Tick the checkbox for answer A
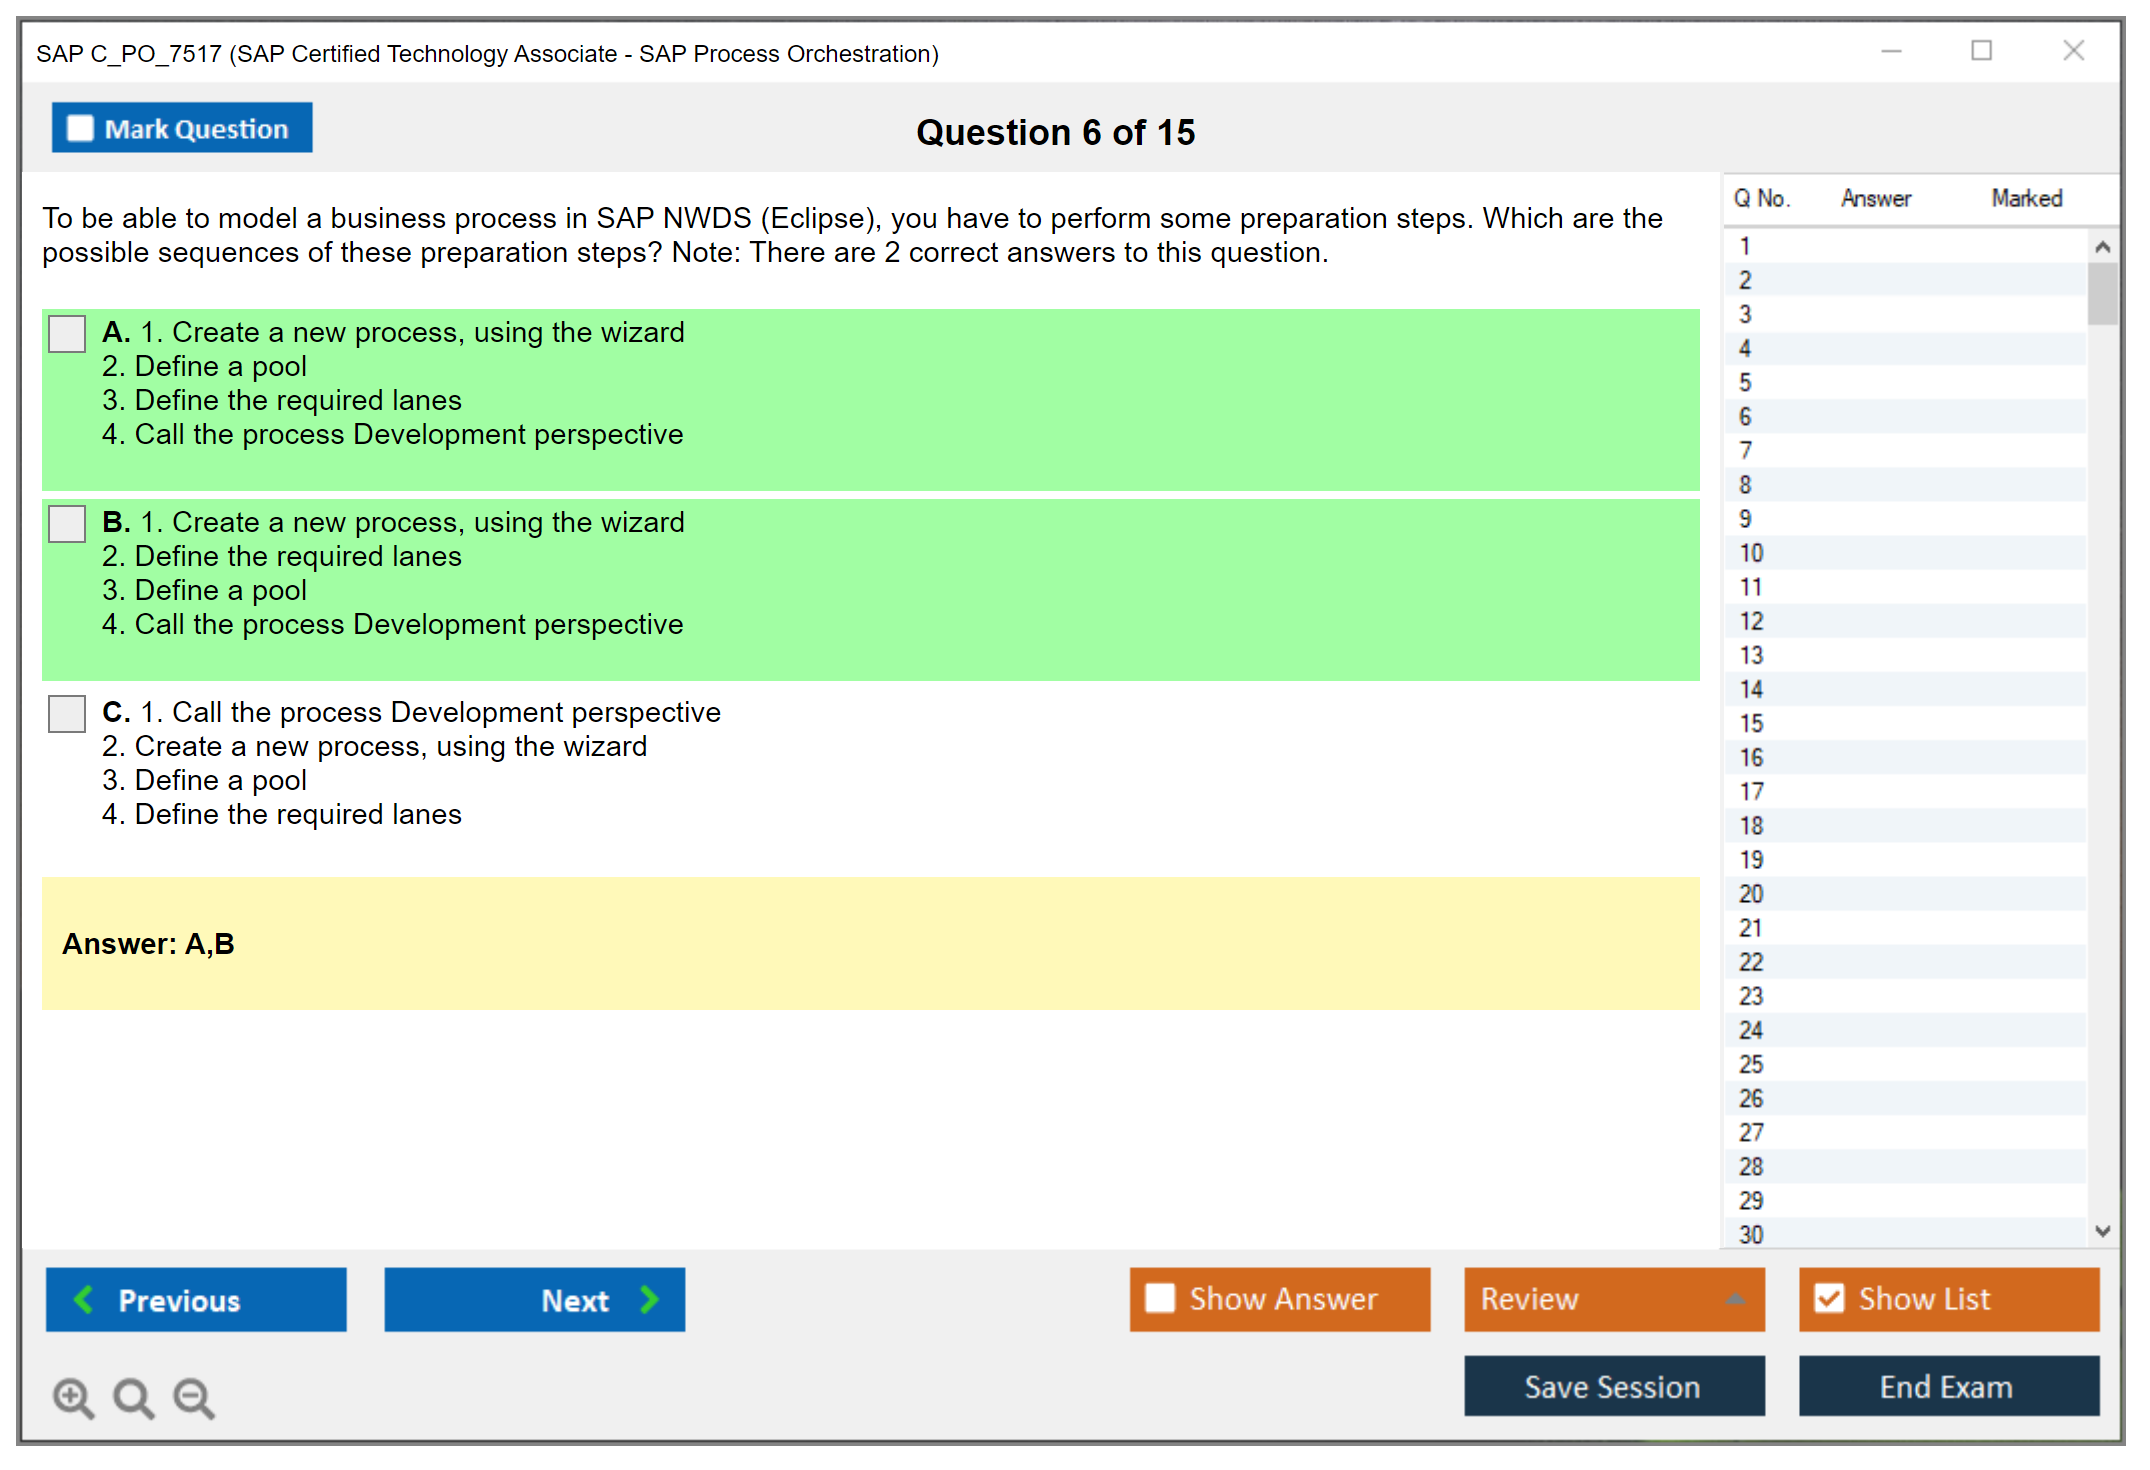Viewport: 2150px width, 1470px height. [x=67, y=334]
